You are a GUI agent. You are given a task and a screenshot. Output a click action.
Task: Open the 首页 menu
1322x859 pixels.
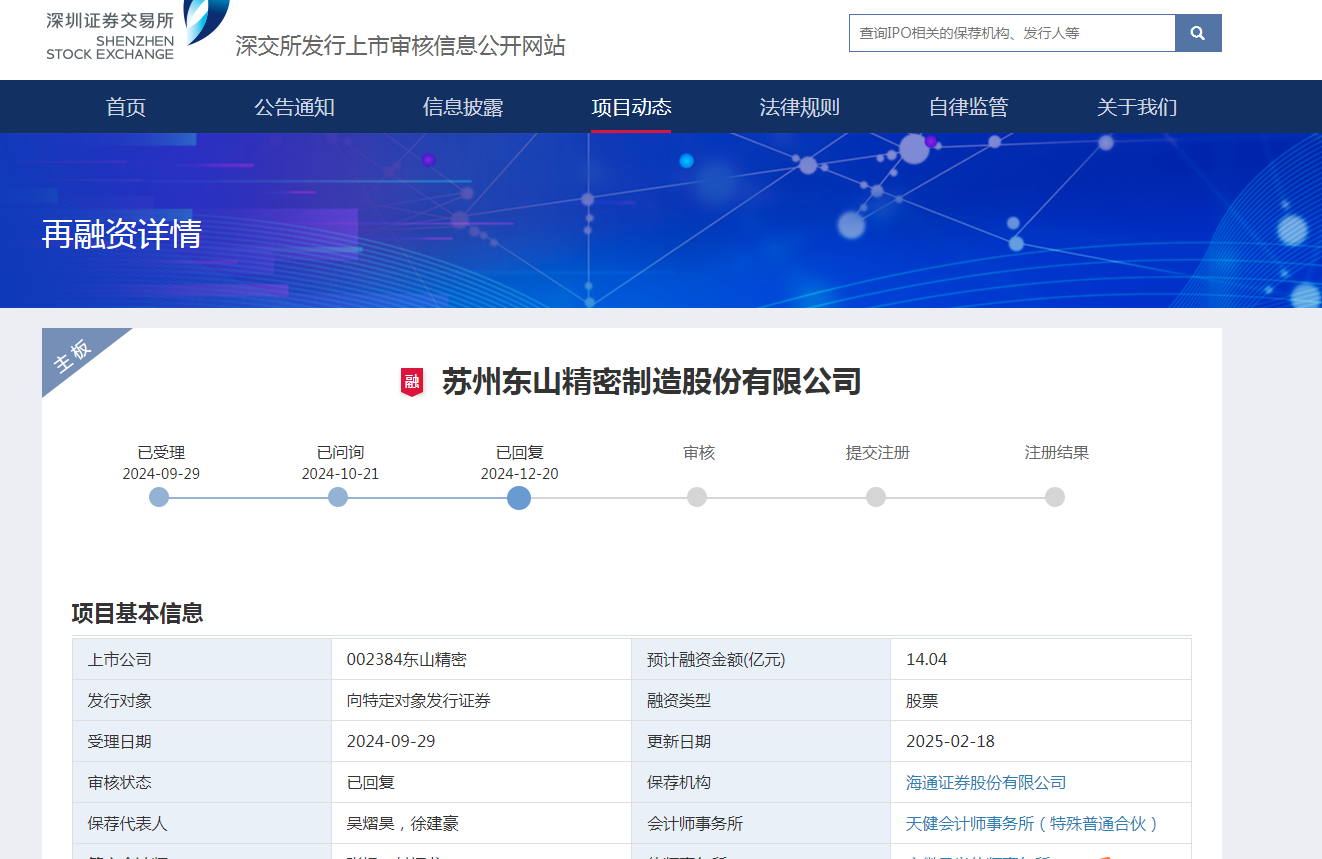(126, 107)
